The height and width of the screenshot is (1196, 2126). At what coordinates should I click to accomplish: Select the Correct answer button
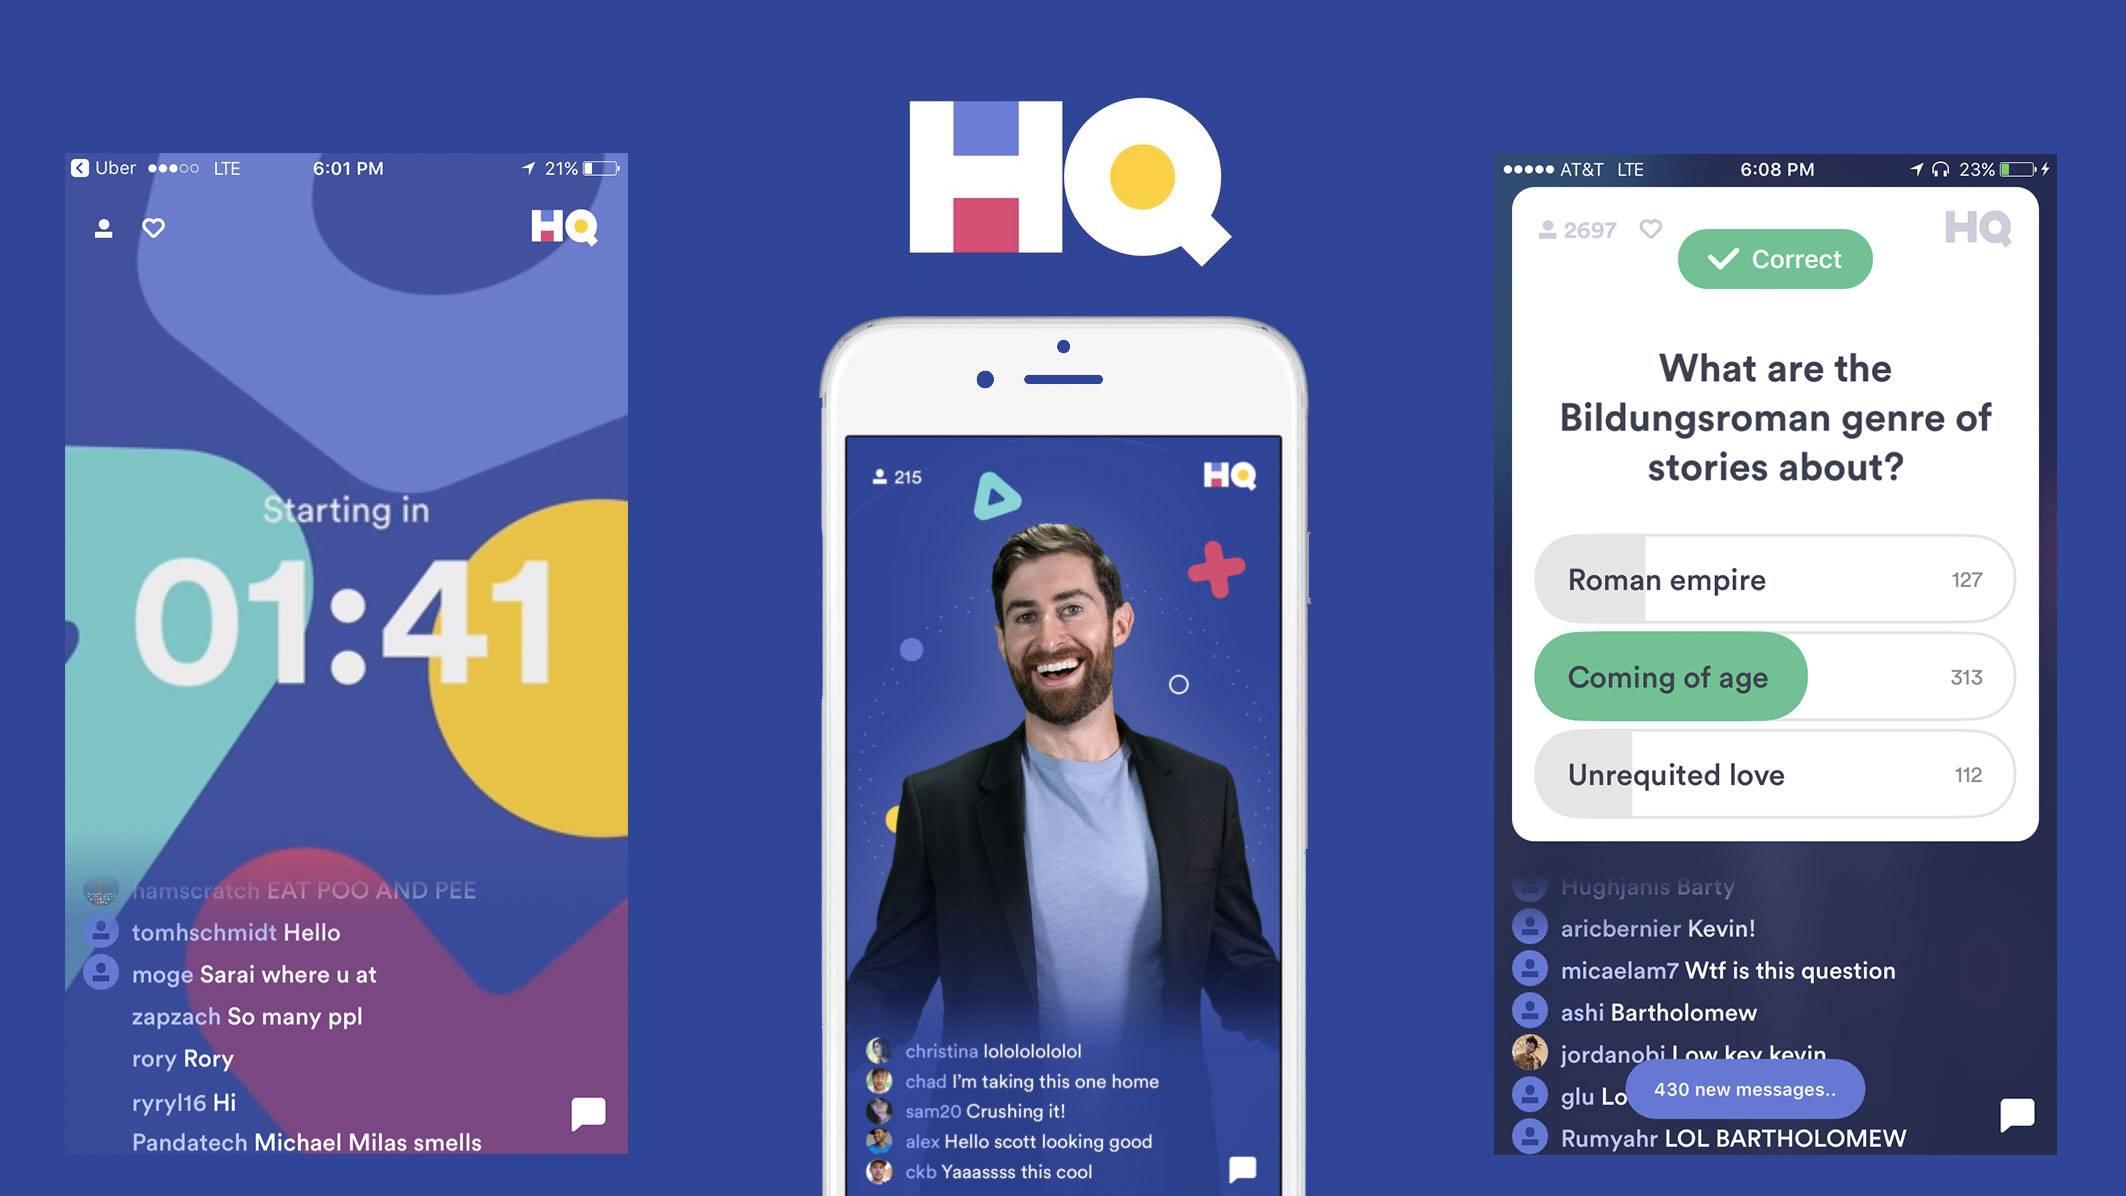1774,258
